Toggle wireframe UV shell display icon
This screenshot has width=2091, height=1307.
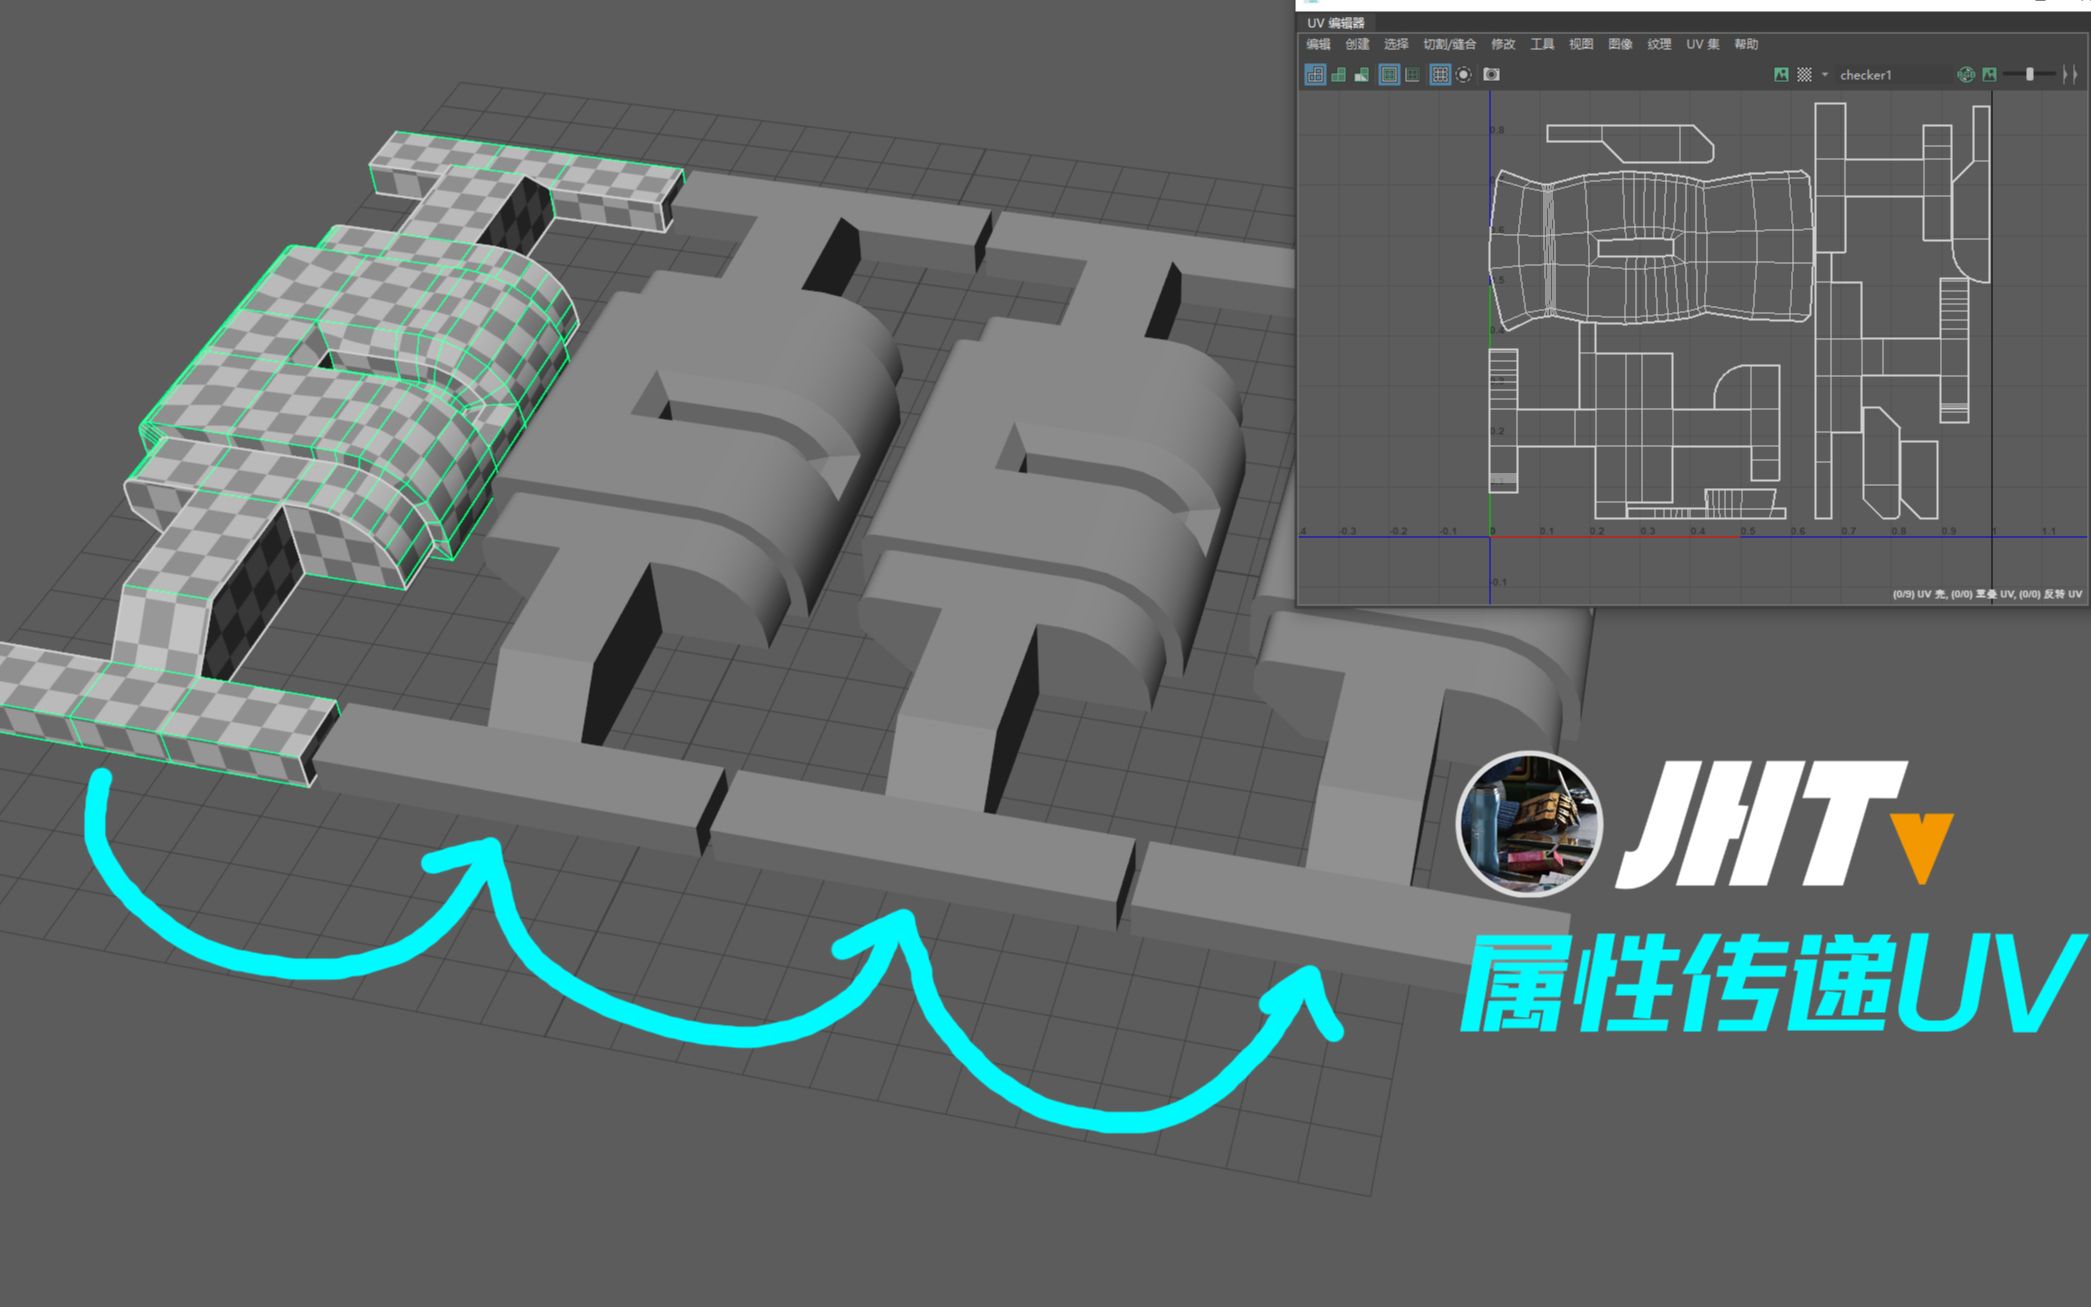click(1315, 75)
